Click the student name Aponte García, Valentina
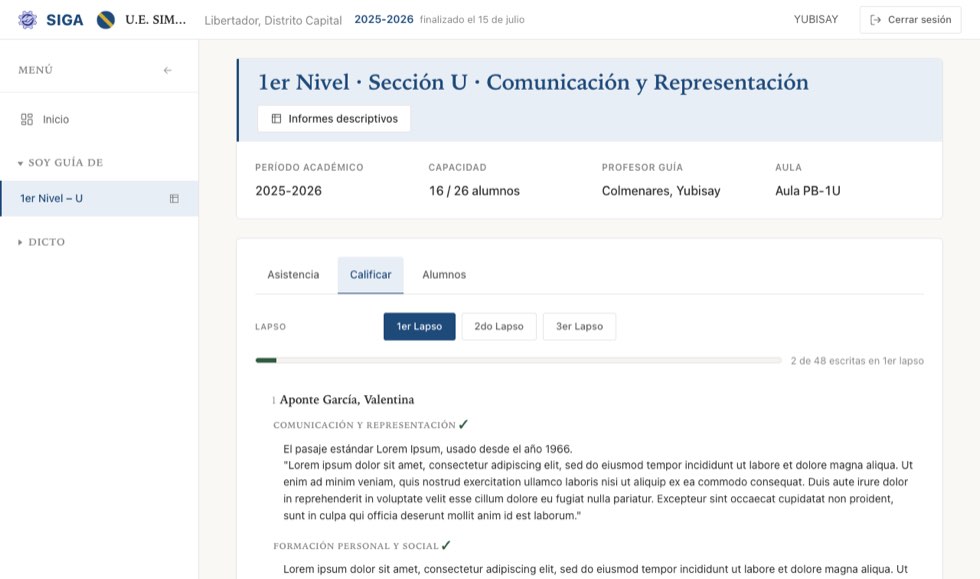The height and width of the screenshot is (579, 980). coord(347,400)
